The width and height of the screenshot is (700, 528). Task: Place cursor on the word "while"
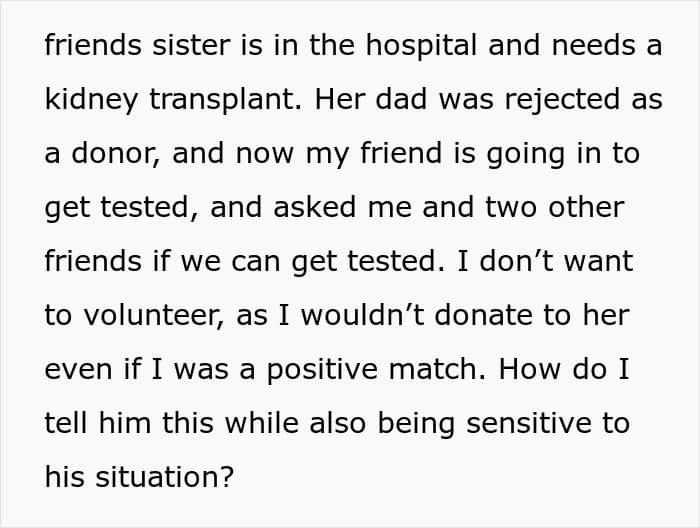pyautogui.click(x=262, y=423)
